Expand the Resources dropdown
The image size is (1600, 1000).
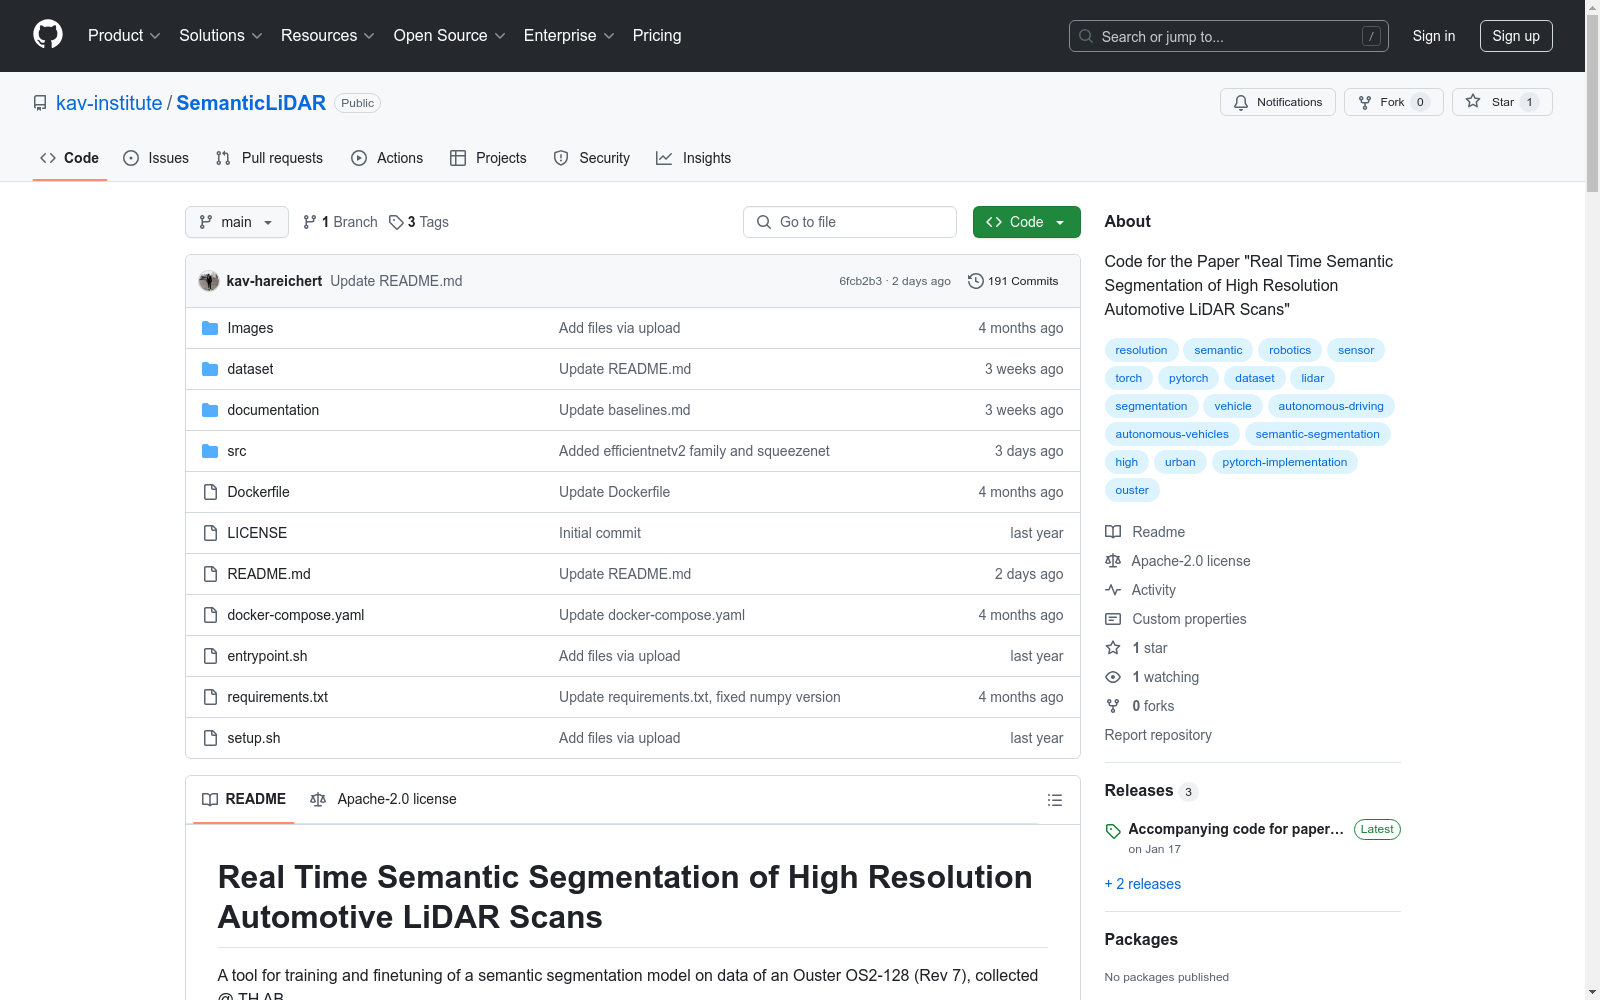pyautogui.click(x=328, y=36)
